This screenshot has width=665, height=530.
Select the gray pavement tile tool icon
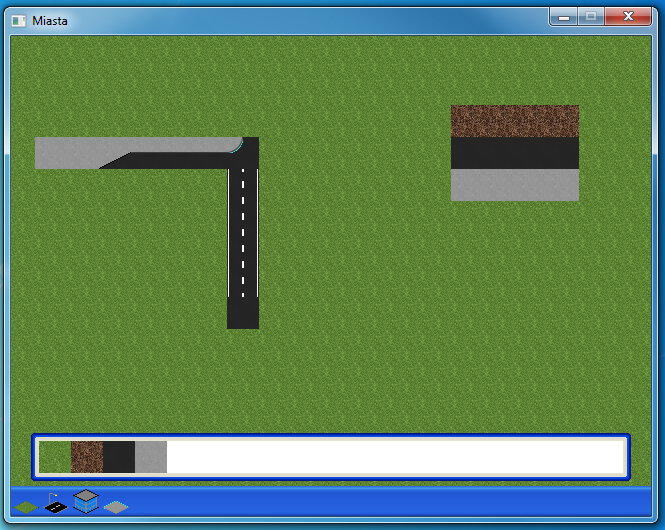click(x=116, y=506)
